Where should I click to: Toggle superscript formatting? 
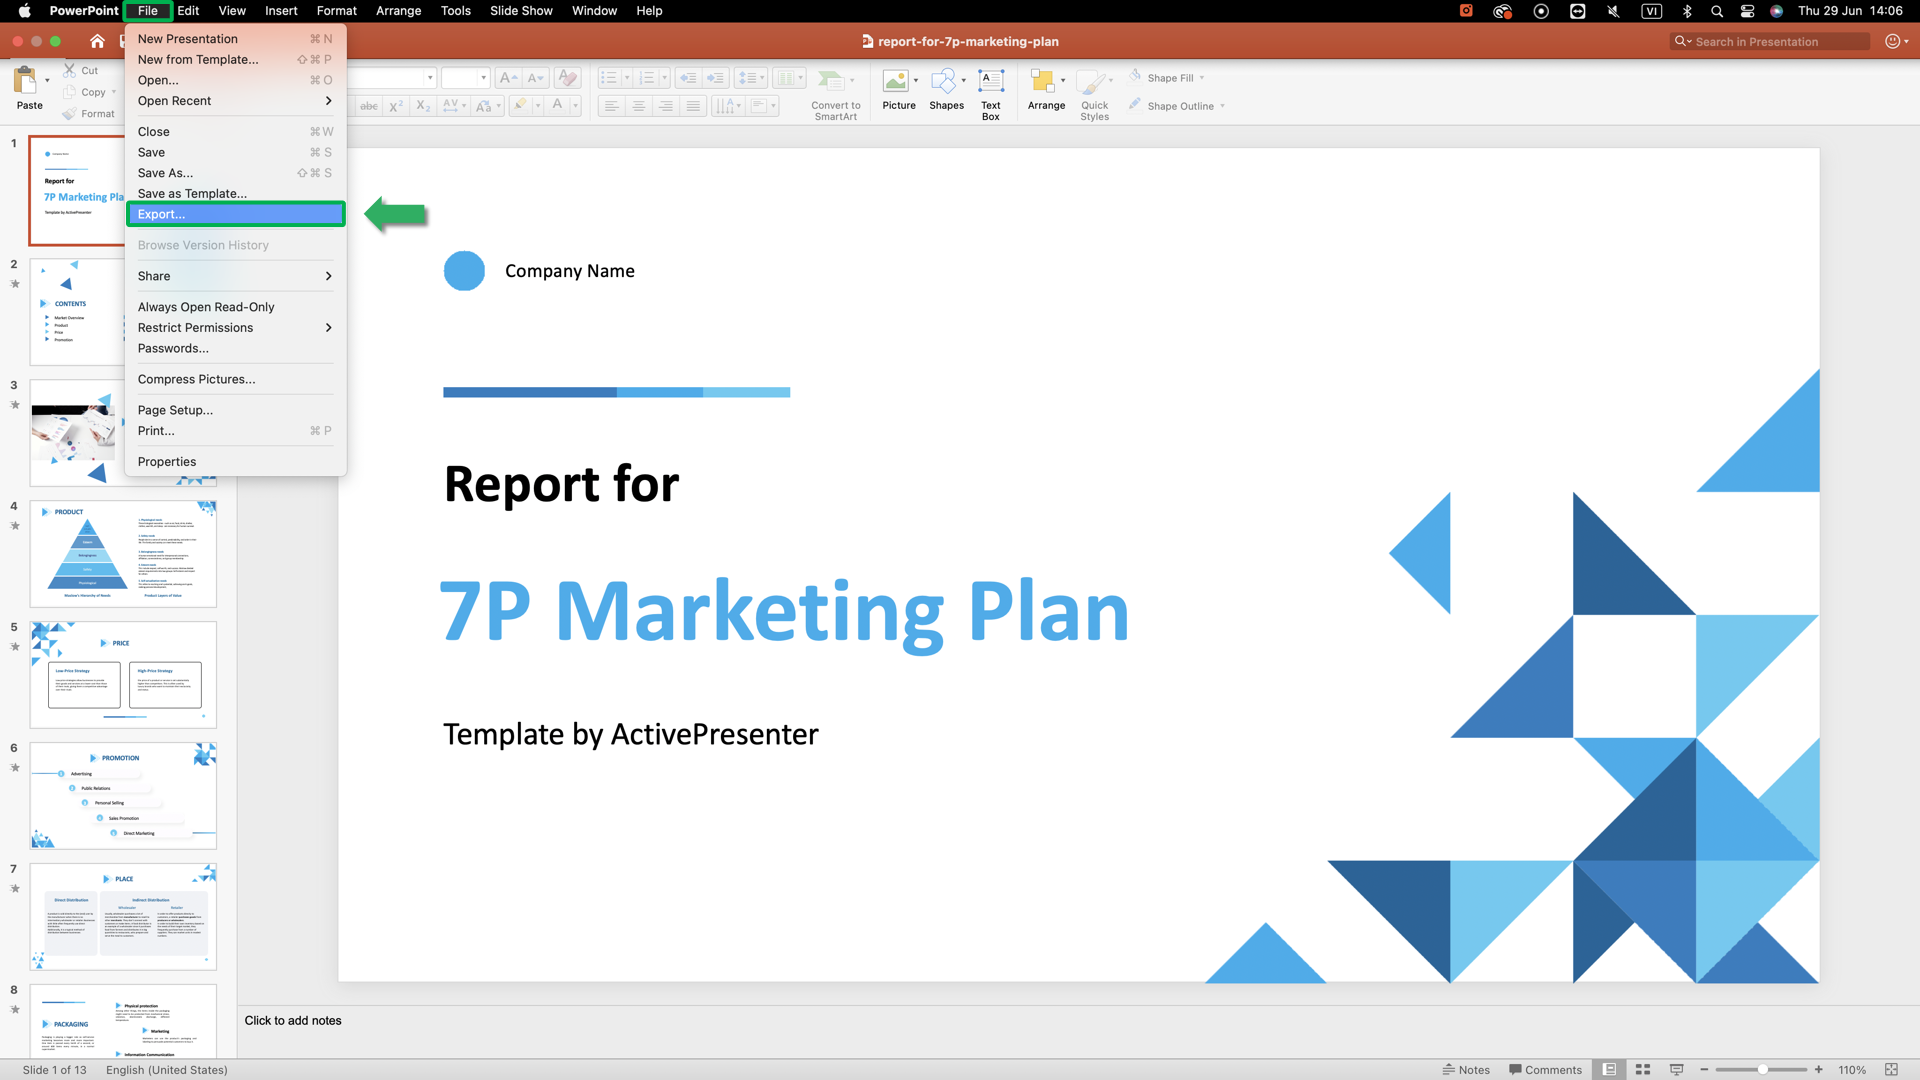(x=396, y=106)
